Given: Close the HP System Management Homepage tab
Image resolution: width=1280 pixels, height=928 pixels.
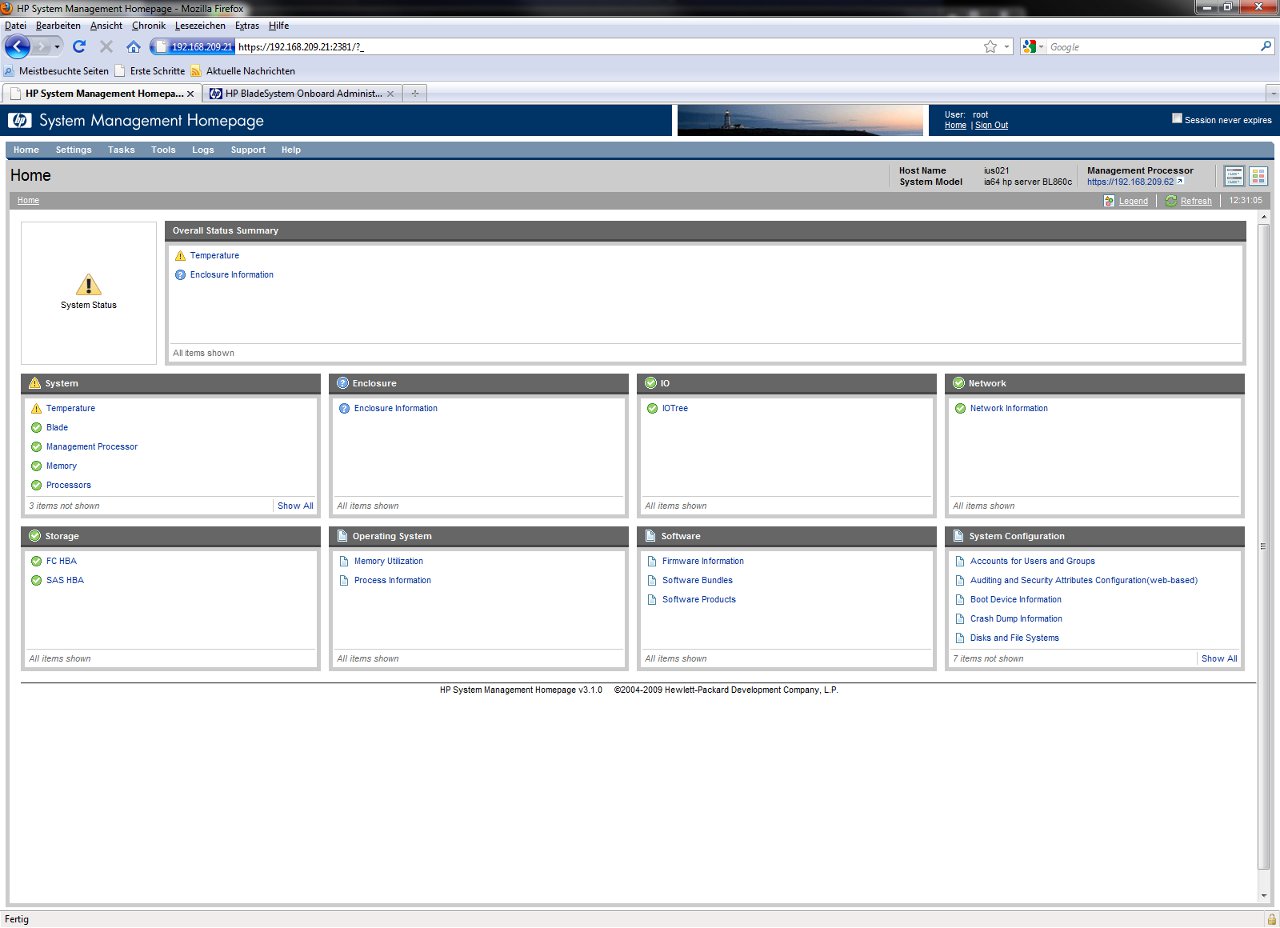Looking at the screenshot, I should [191, 93].
